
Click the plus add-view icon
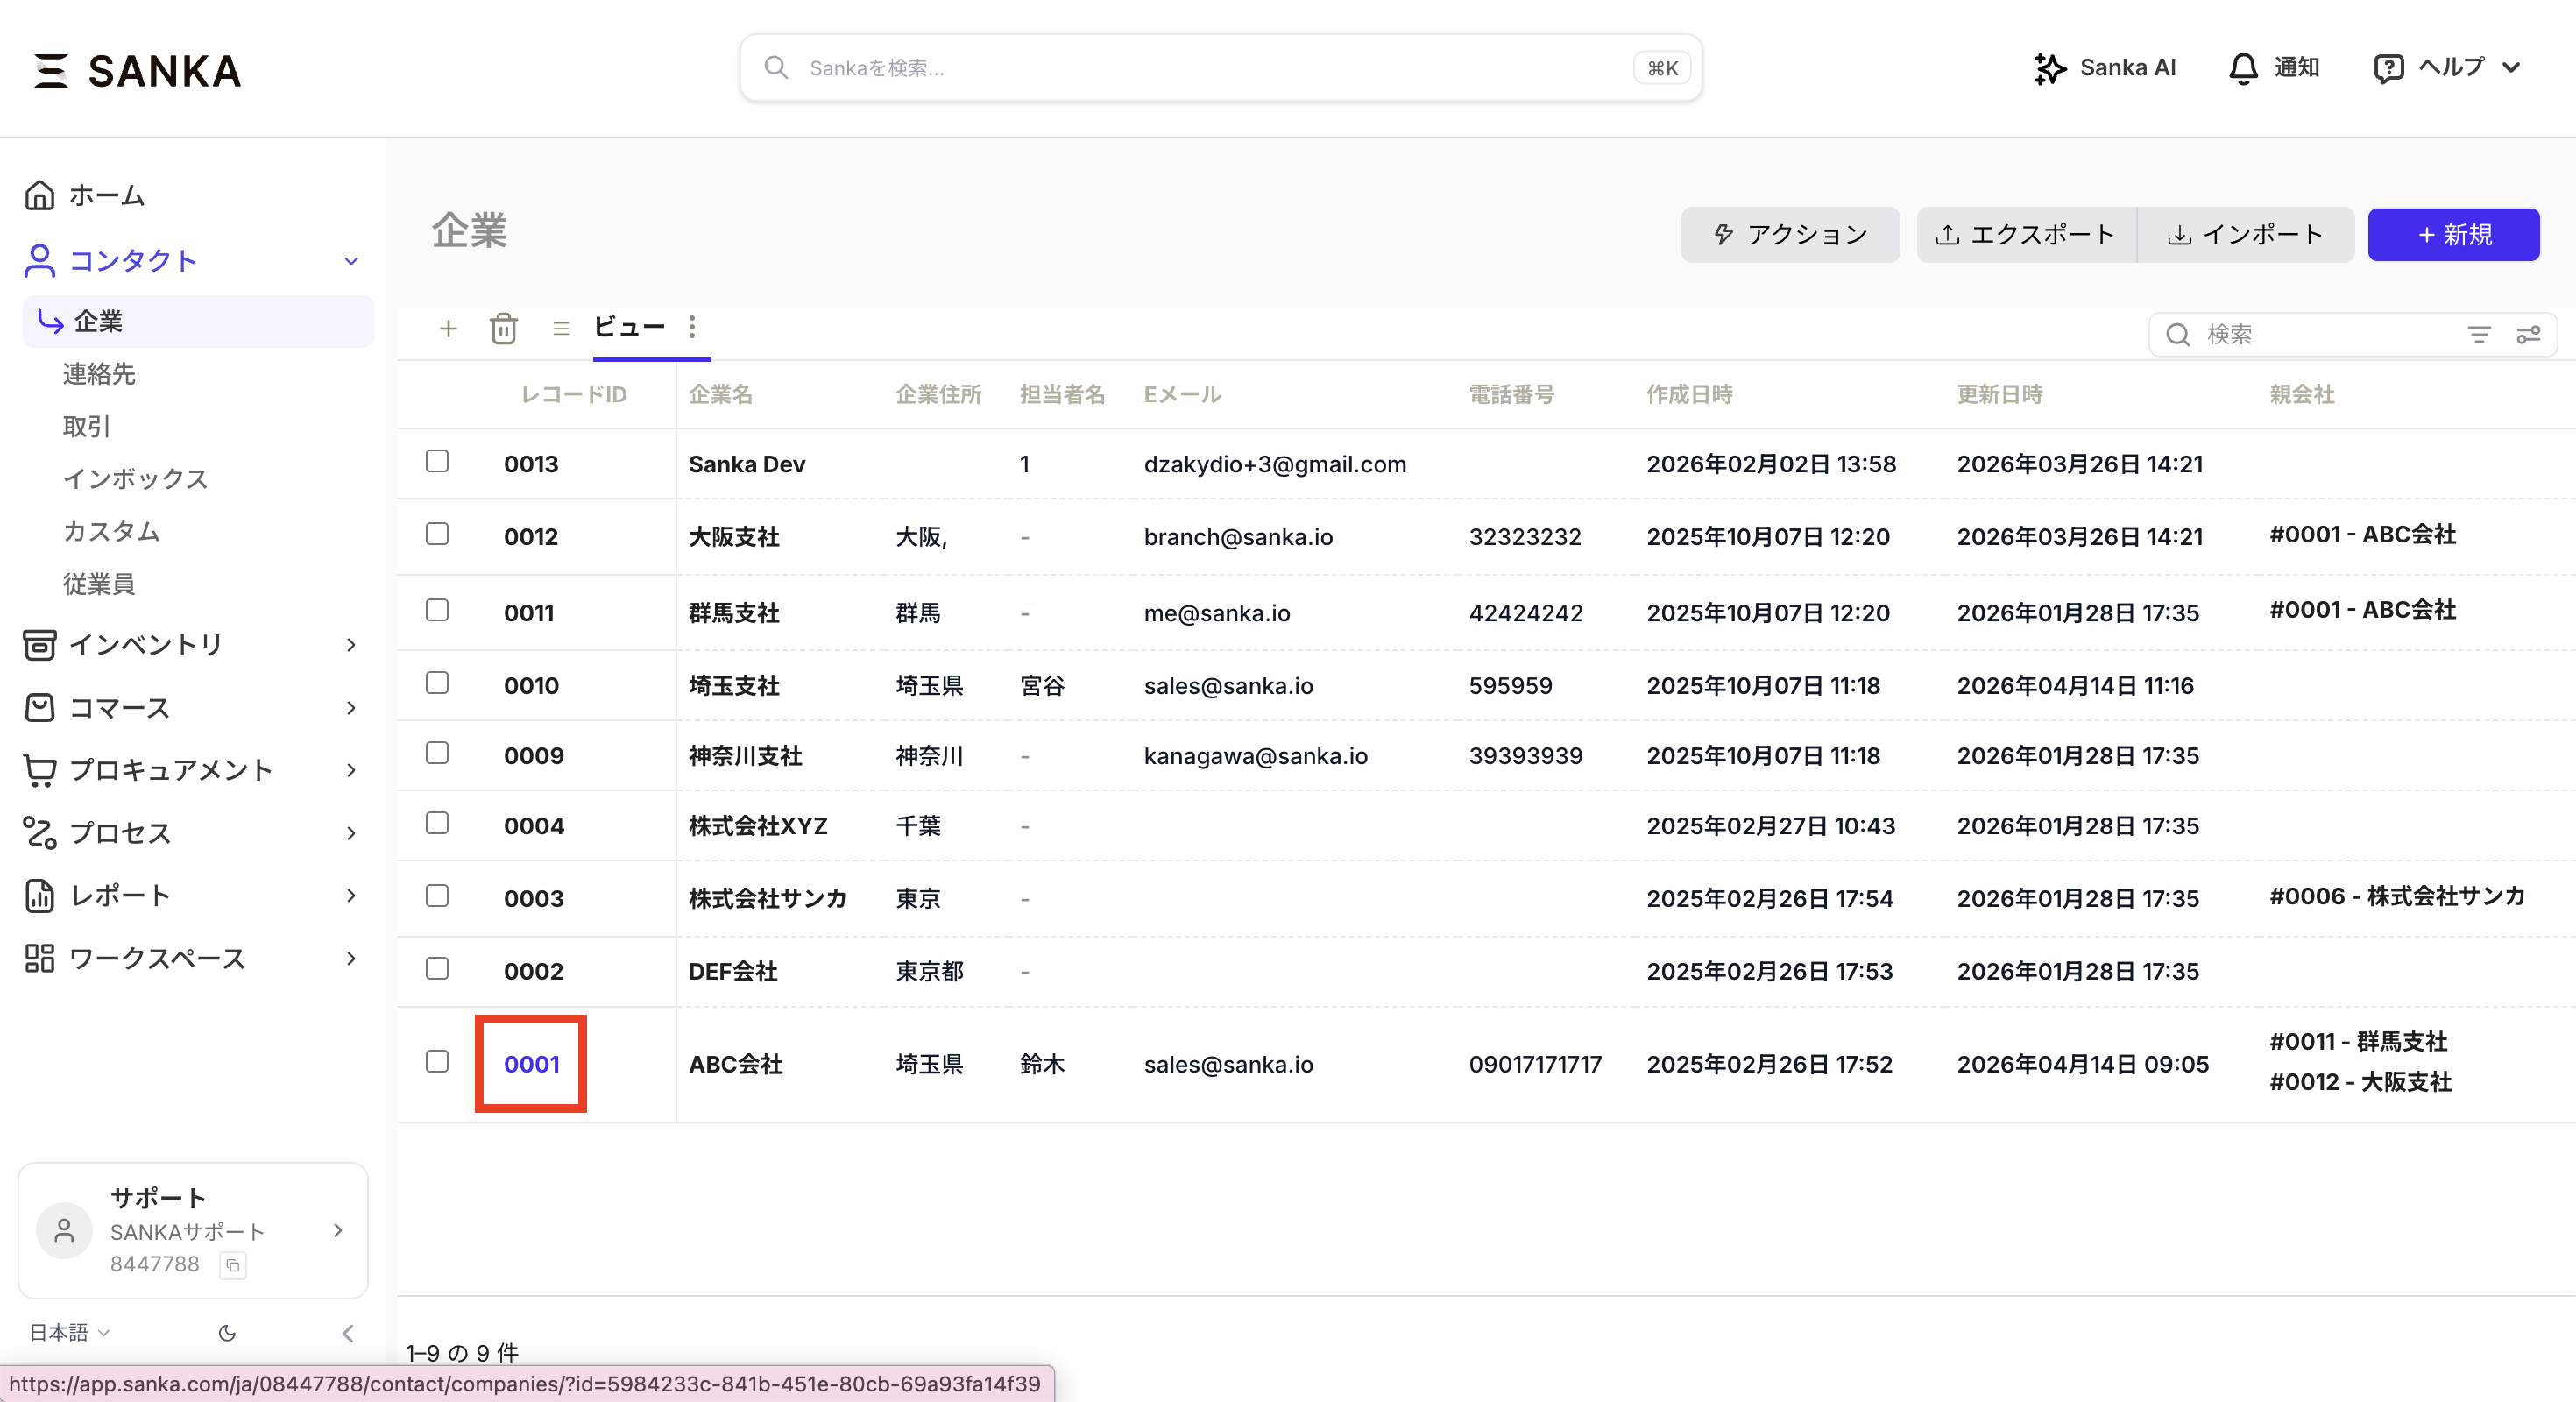click(x=448, y=328)
